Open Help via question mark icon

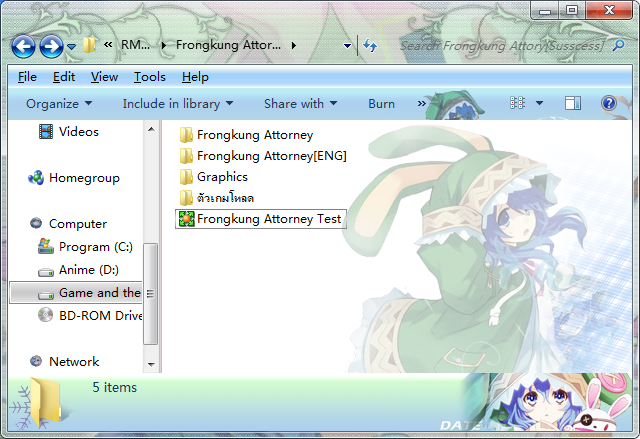609,103
